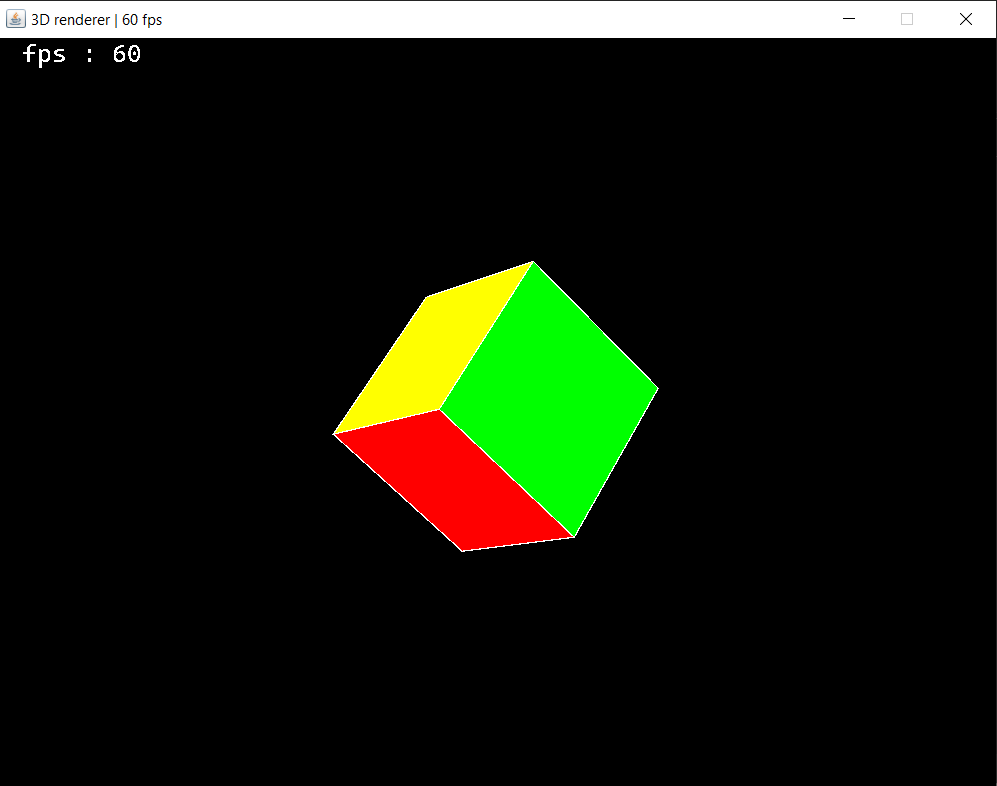The image size is (997, 786).
Task: Click the disabled maximize button
Action: (907, 19)
